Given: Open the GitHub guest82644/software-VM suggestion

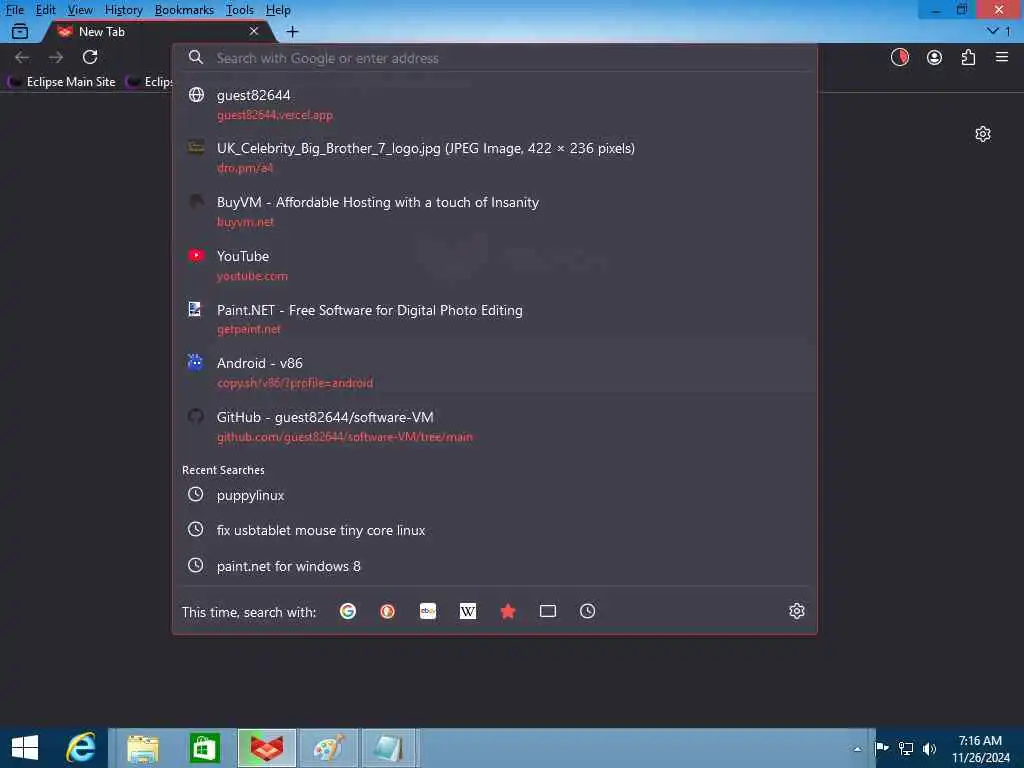Looking at the screenshot, I should pos(494,426).
